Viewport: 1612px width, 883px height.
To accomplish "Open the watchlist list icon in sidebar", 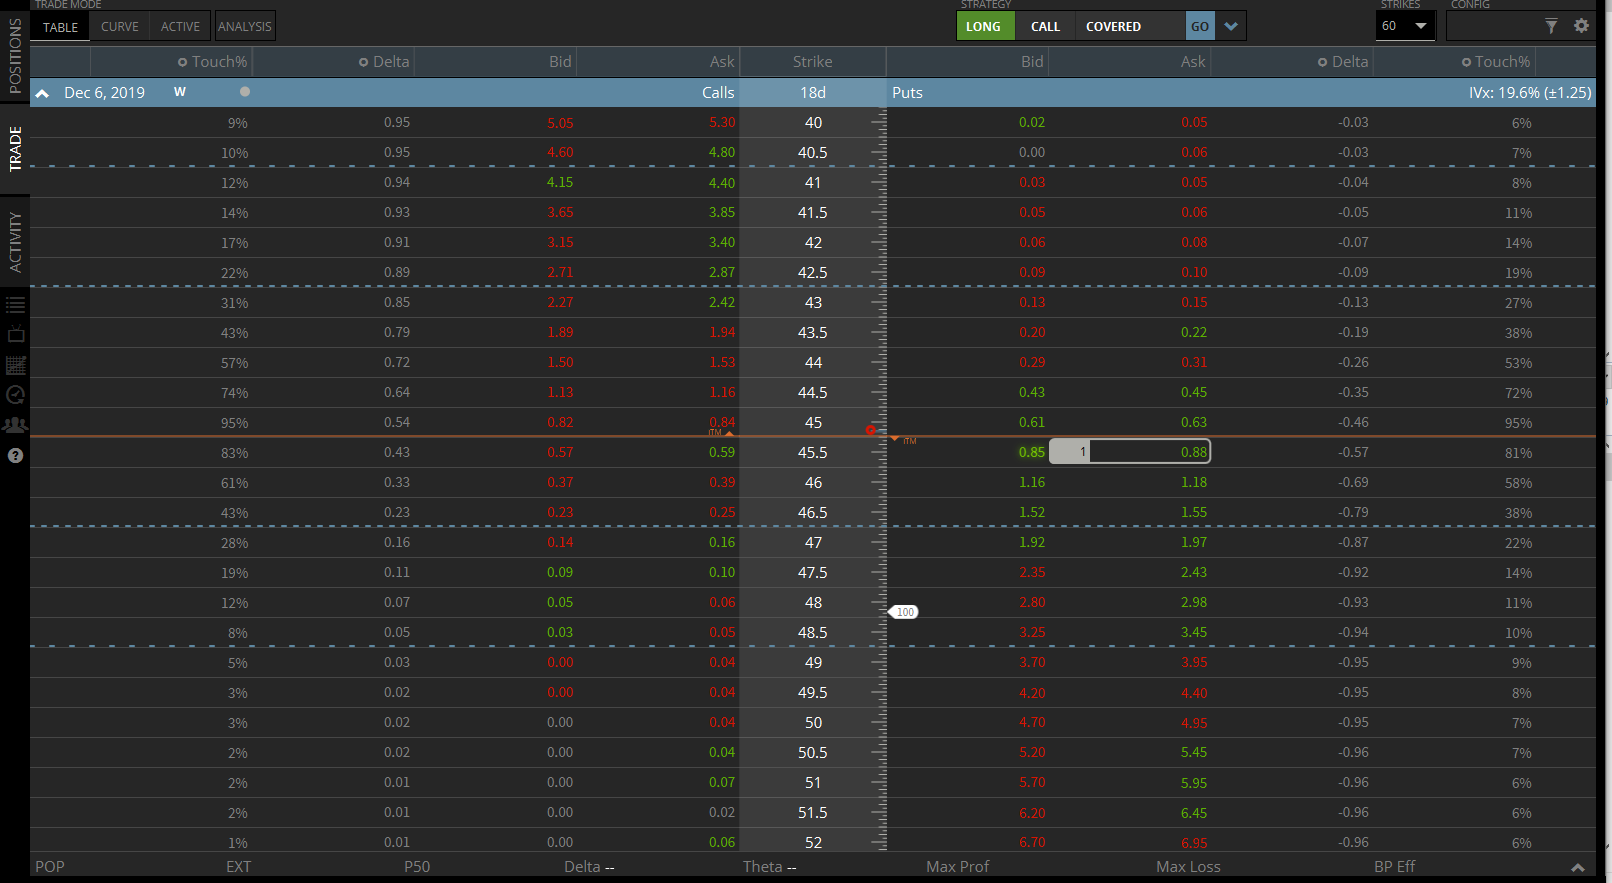I will 15,305.
